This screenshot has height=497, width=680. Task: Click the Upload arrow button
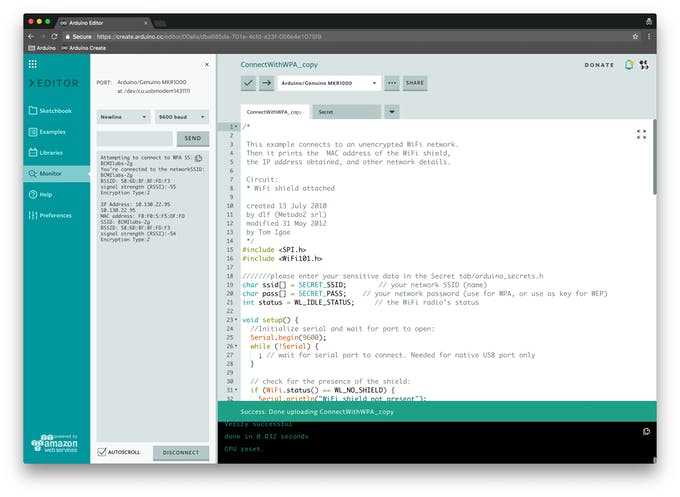click(x=267, y=83)
